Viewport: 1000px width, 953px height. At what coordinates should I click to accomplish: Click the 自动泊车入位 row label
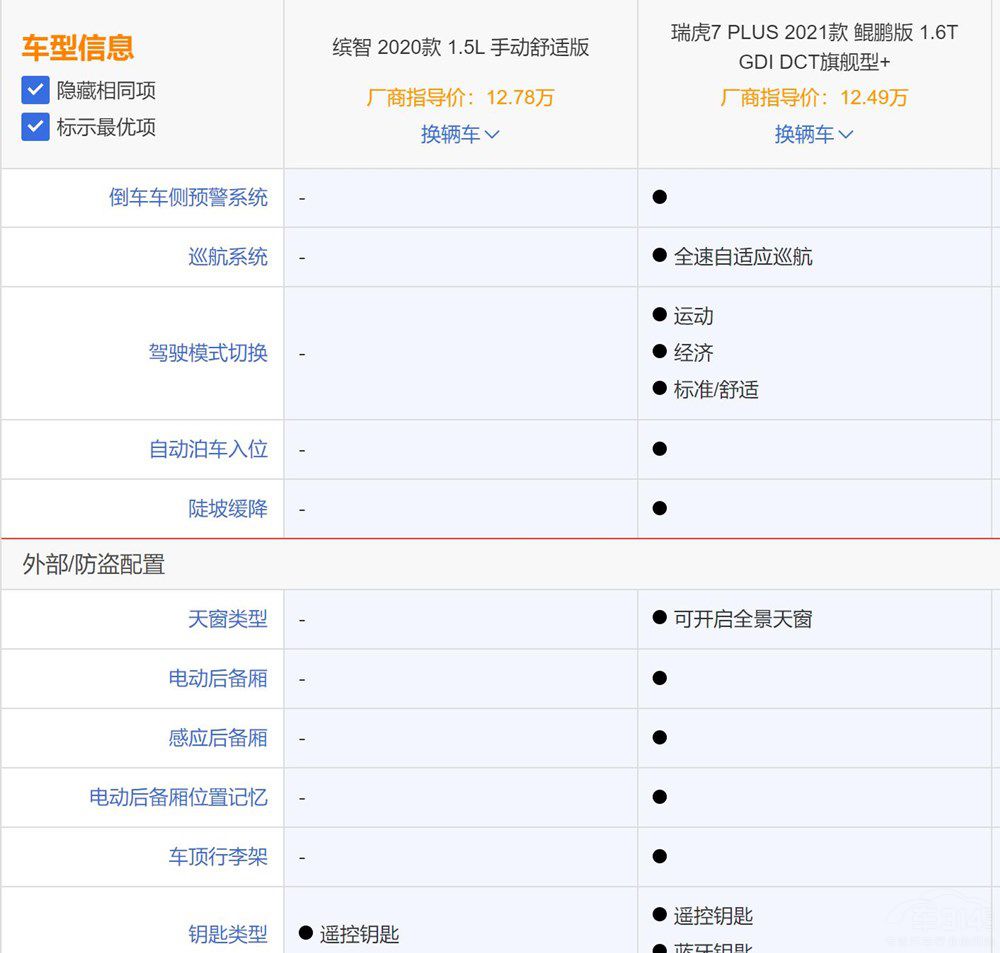point(208,449)
